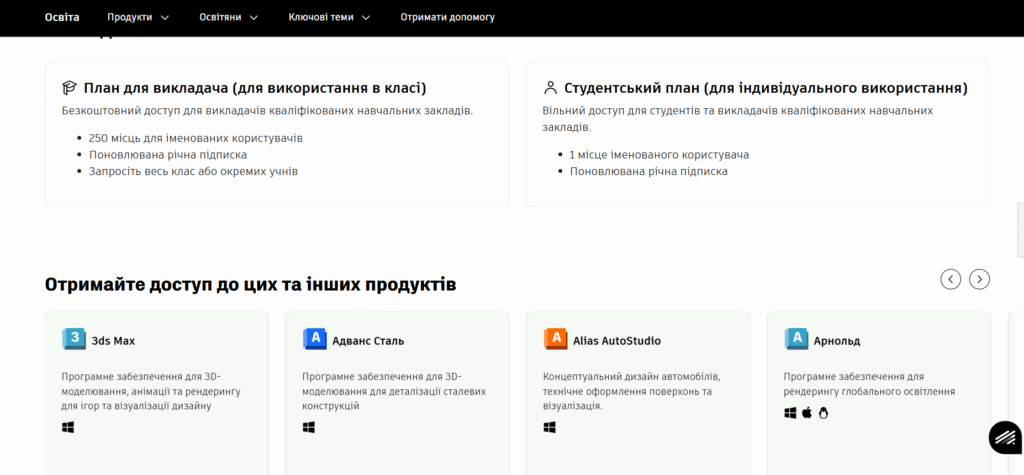Open the Alias AutoStudio title link

[616, 341]
